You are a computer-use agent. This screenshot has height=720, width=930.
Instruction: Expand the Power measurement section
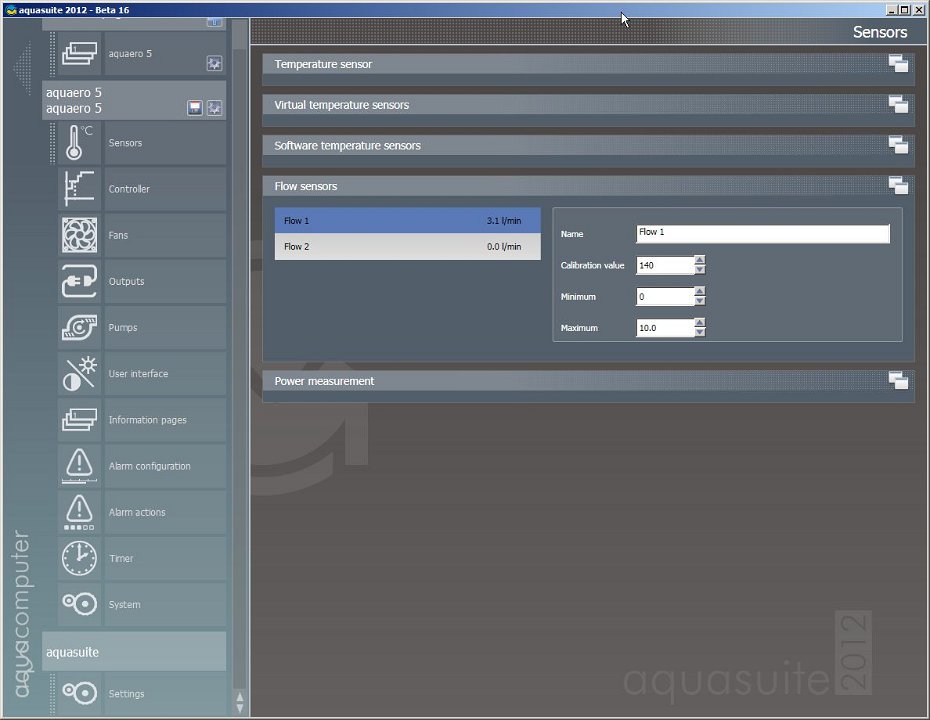[898, 380]
